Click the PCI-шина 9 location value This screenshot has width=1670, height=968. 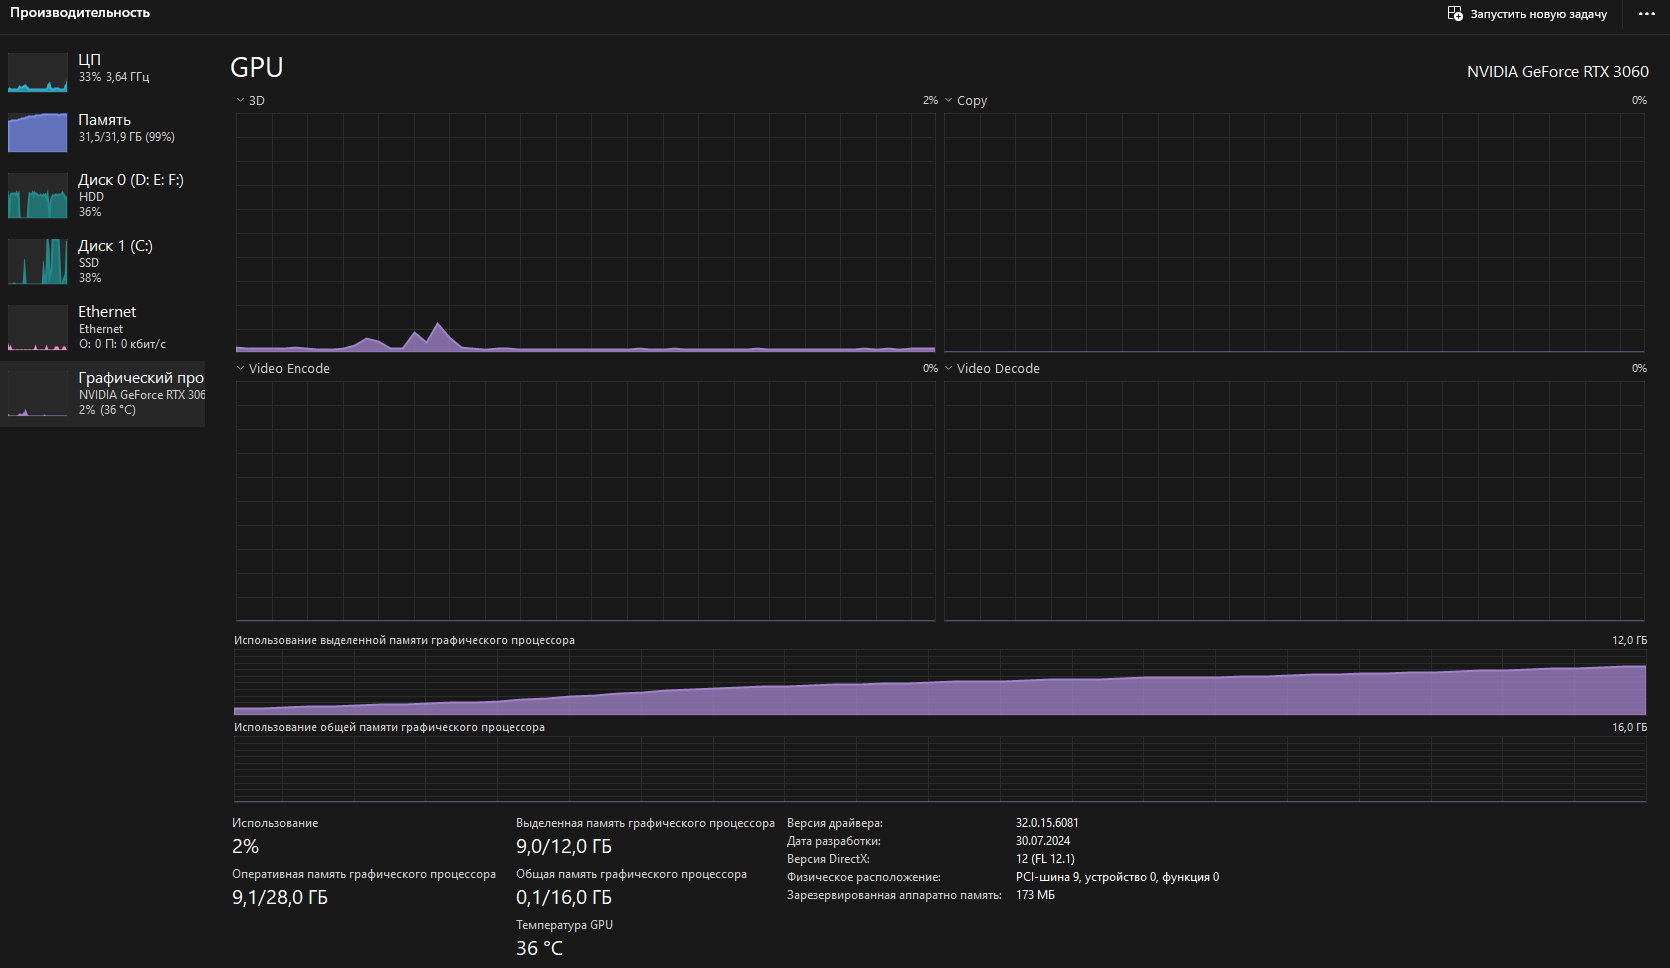tap(1117, 877)
